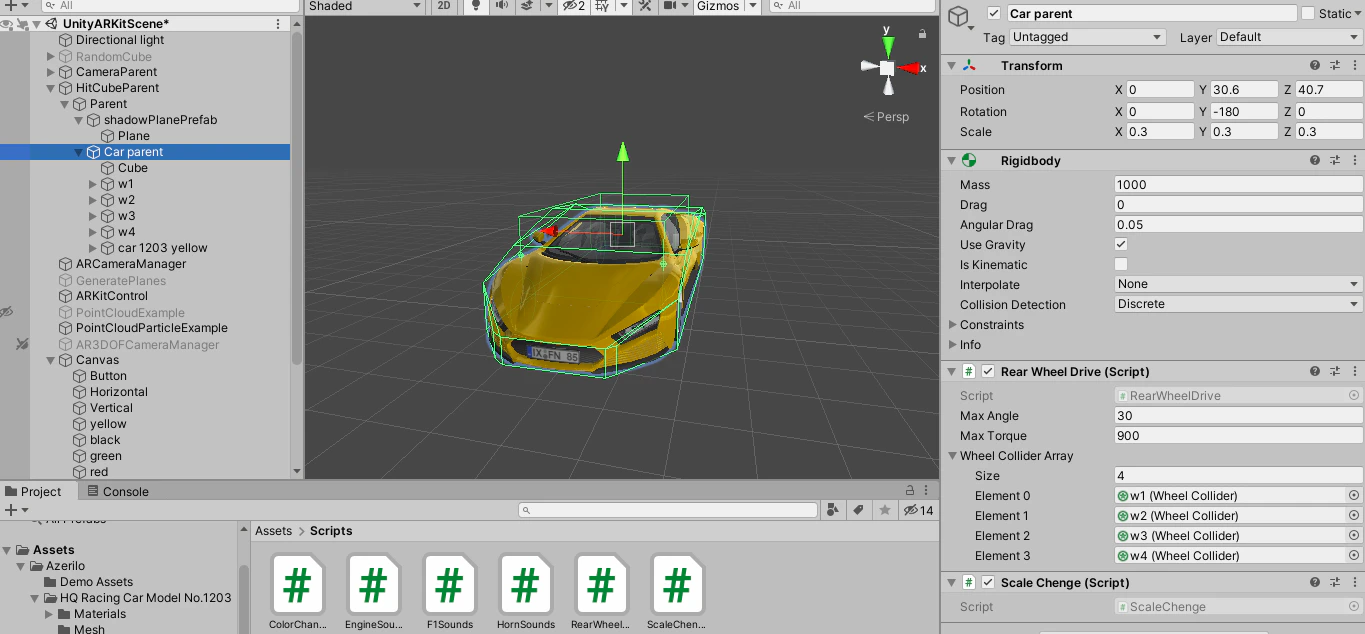Click Scale Chenge help icon
This screenshot has height=634, width=1365.
(1315, 583)
